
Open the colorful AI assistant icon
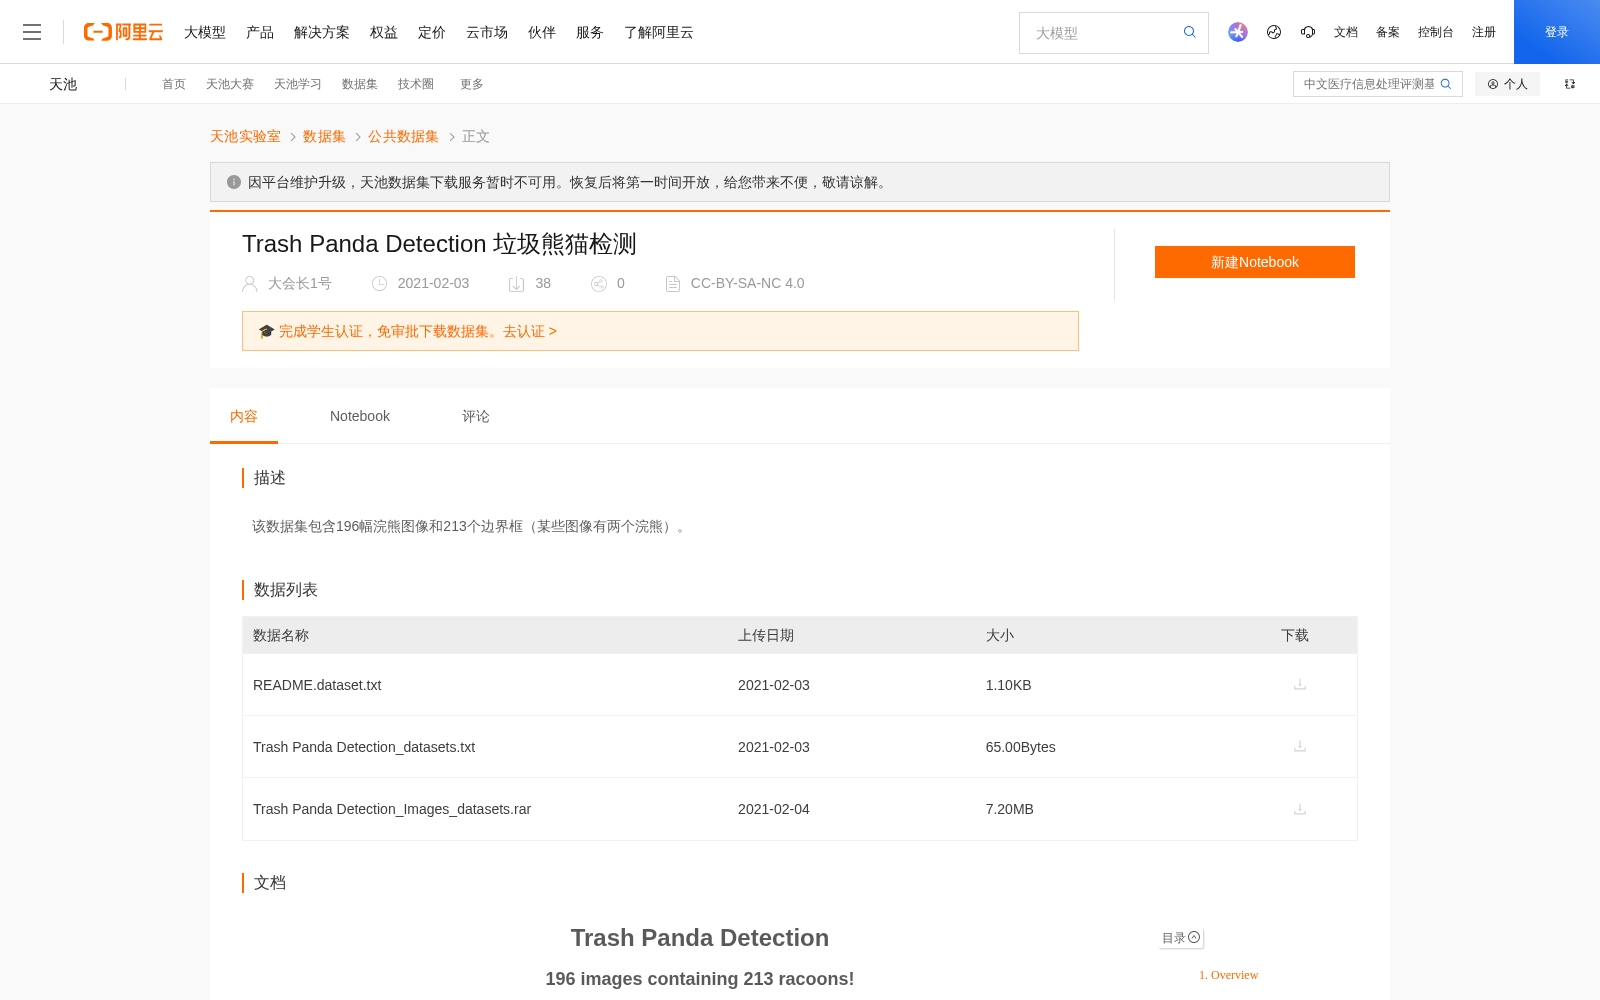tap(1238, 32)
